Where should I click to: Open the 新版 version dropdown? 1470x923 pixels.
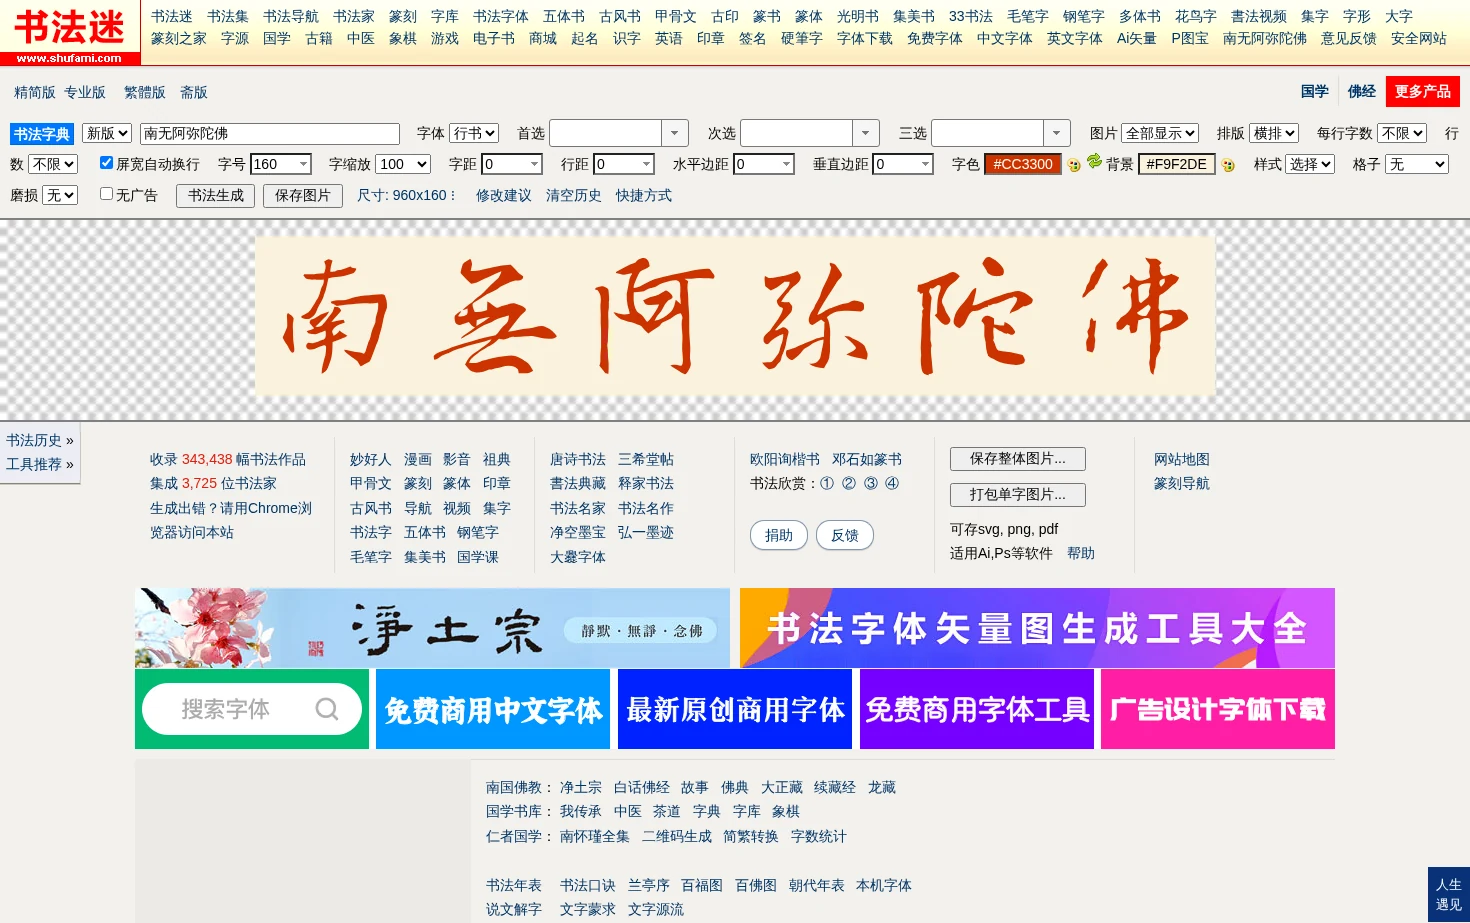click(107, 133)
